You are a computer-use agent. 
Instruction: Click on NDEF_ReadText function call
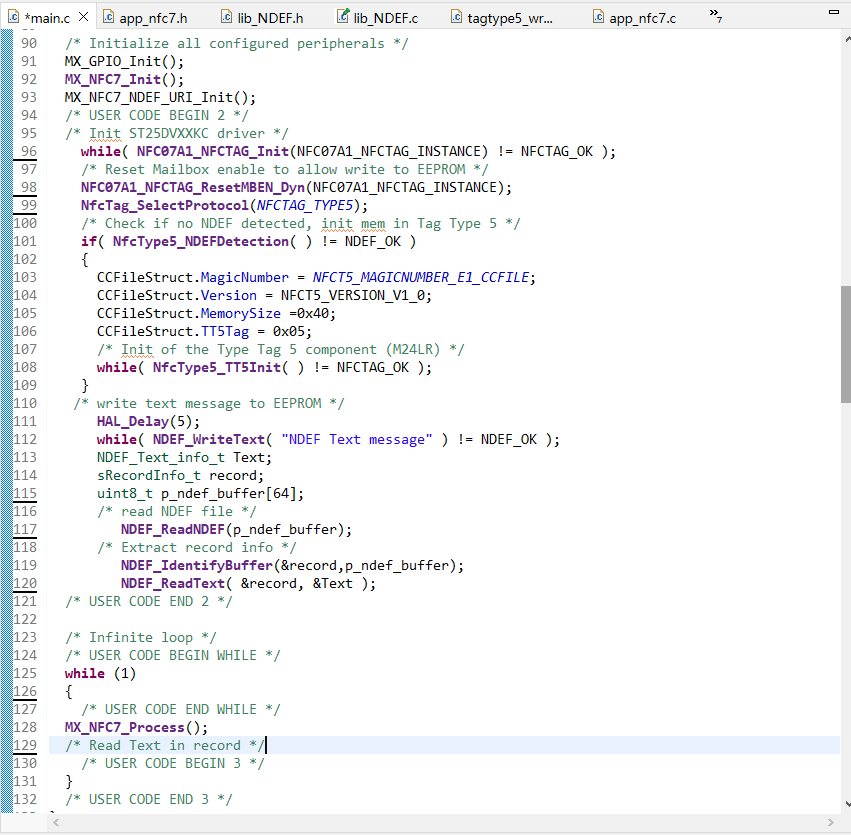[x=173, y=583]
